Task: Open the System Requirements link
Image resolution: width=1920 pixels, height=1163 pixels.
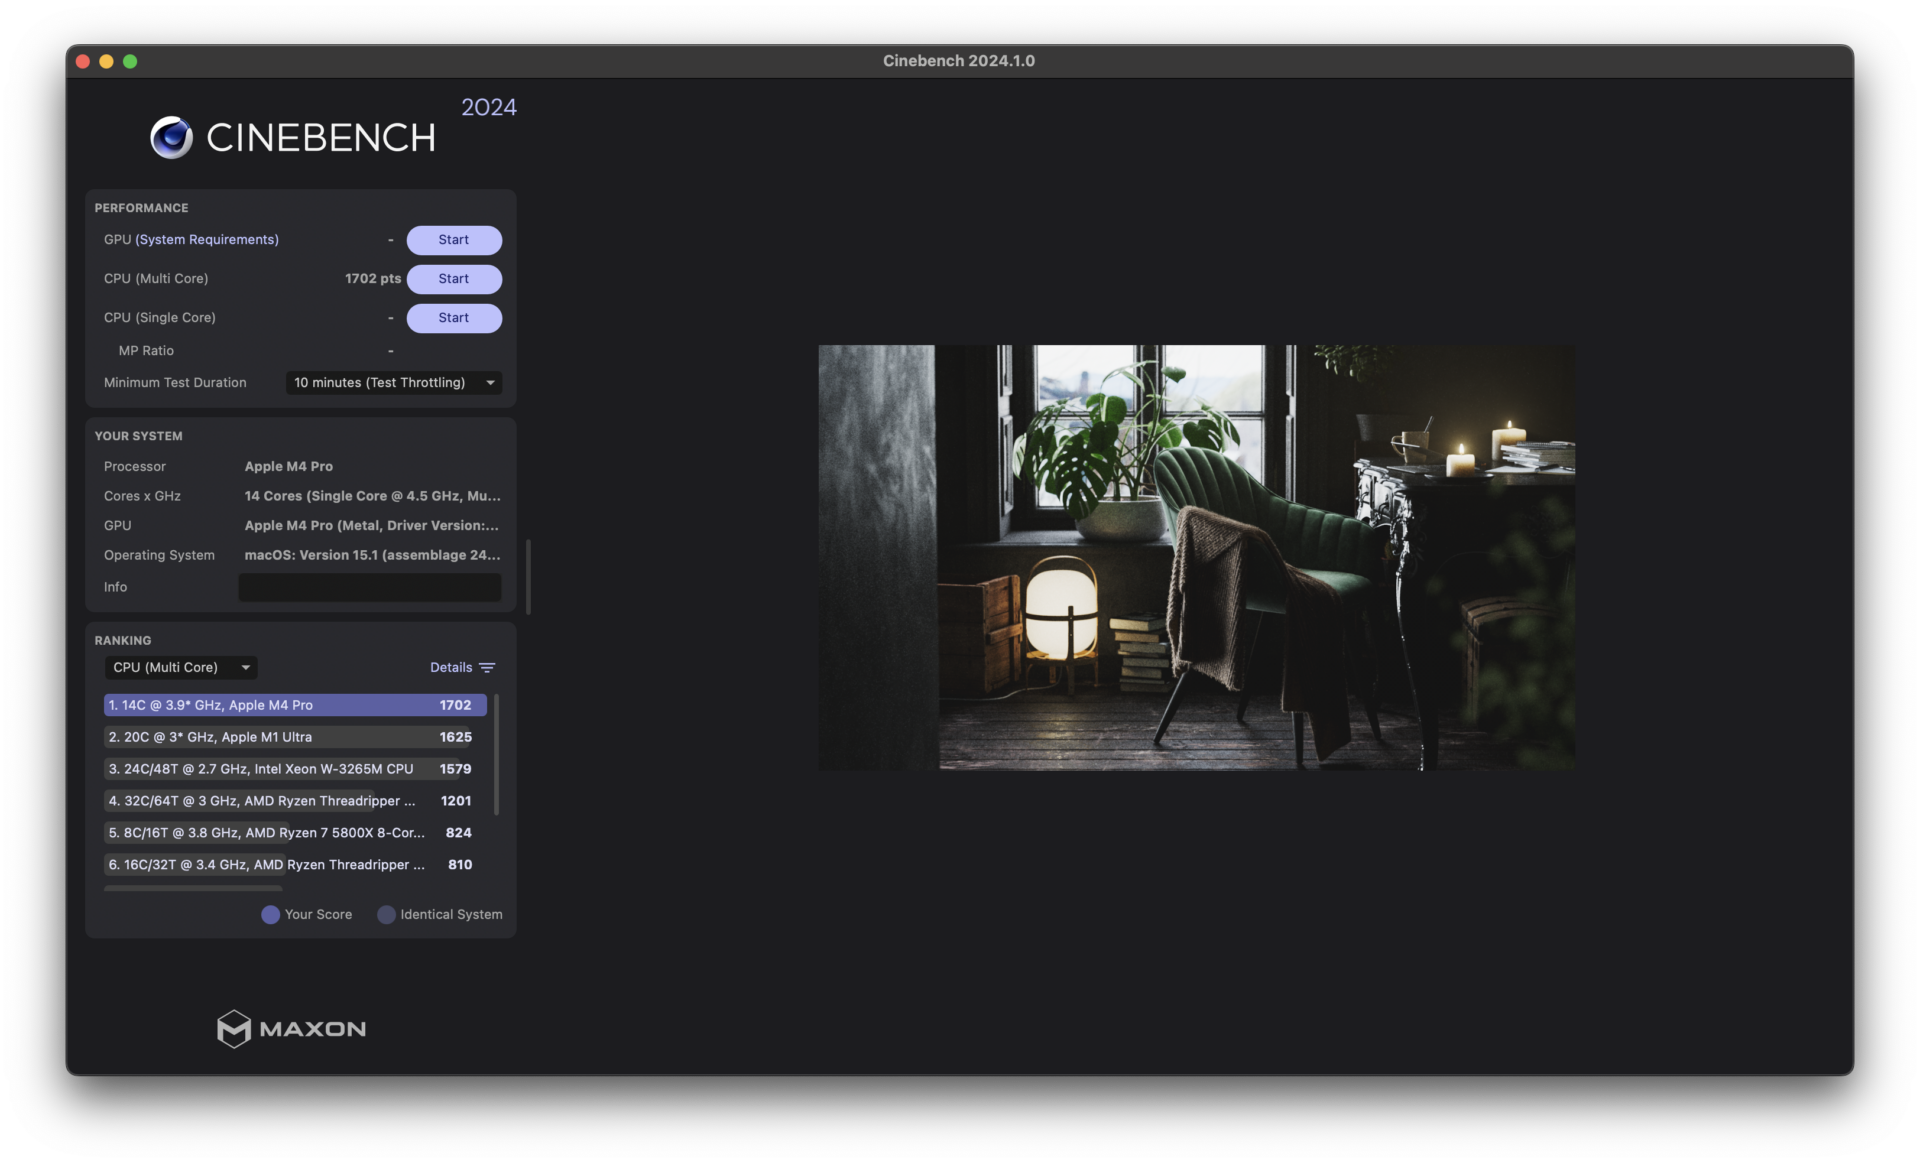Action: tap(207, 240)
